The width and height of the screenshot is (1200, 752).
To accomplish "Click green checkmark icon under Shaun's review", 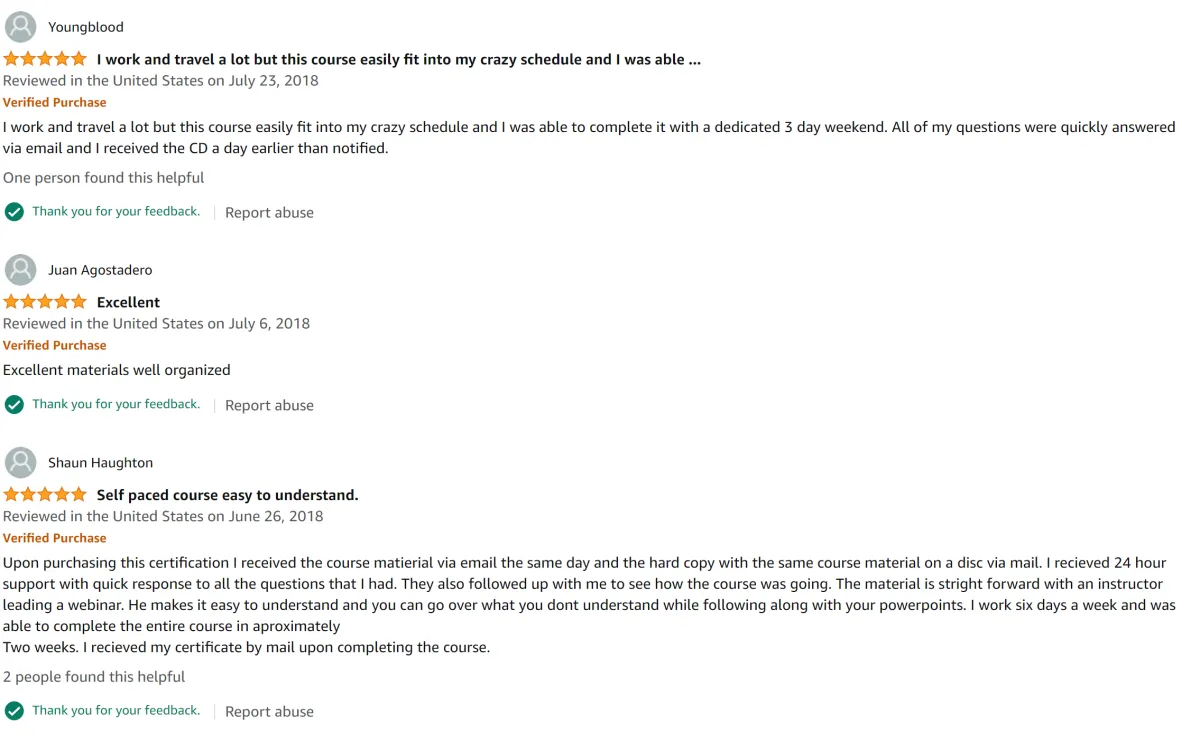I will 14,711.
